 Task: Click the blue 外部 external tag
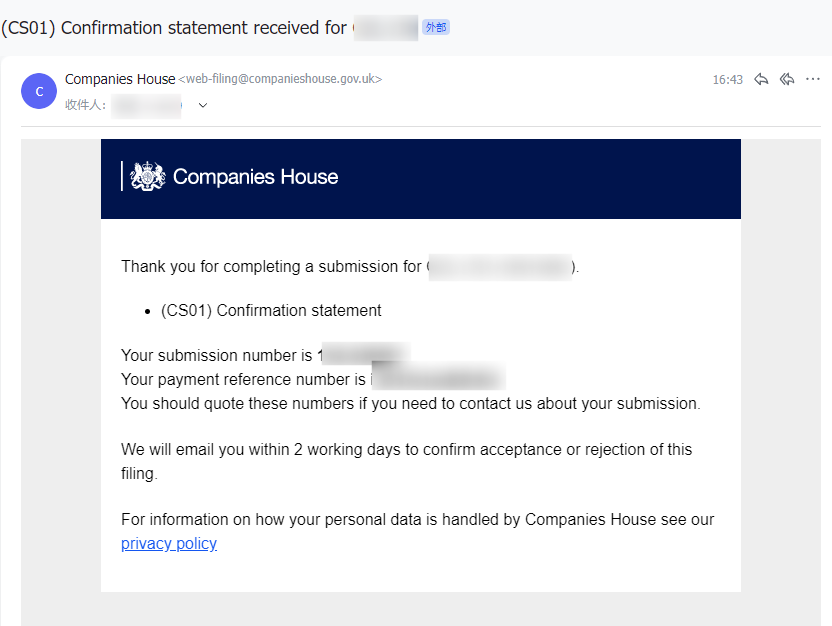(436, 27)
